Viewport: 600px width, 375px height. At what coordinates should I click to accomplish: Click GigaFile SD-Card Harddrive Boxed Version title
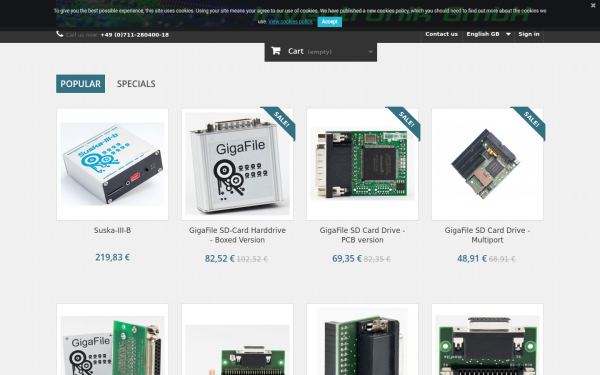point(237,235)
